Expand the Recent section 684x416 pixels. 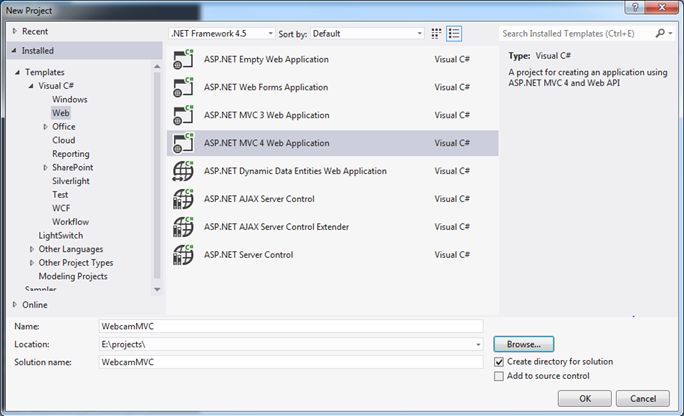click(14, 31)
